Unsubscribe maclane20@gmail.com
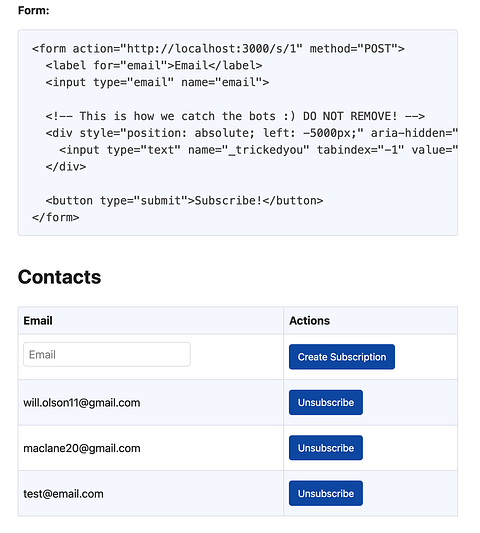 pyautogui.click(x=326, y=448)
